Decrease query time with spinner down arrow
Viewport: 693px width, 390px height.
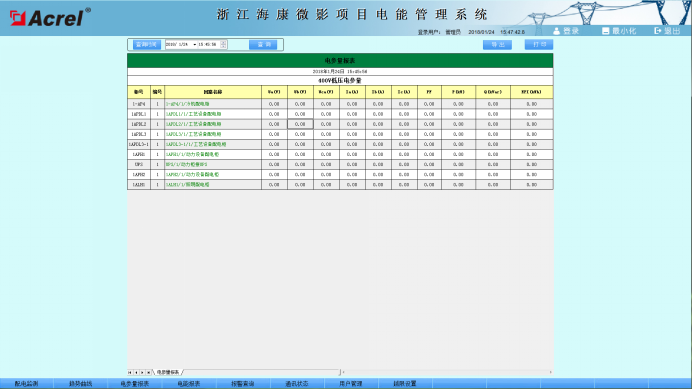[223, 46]
